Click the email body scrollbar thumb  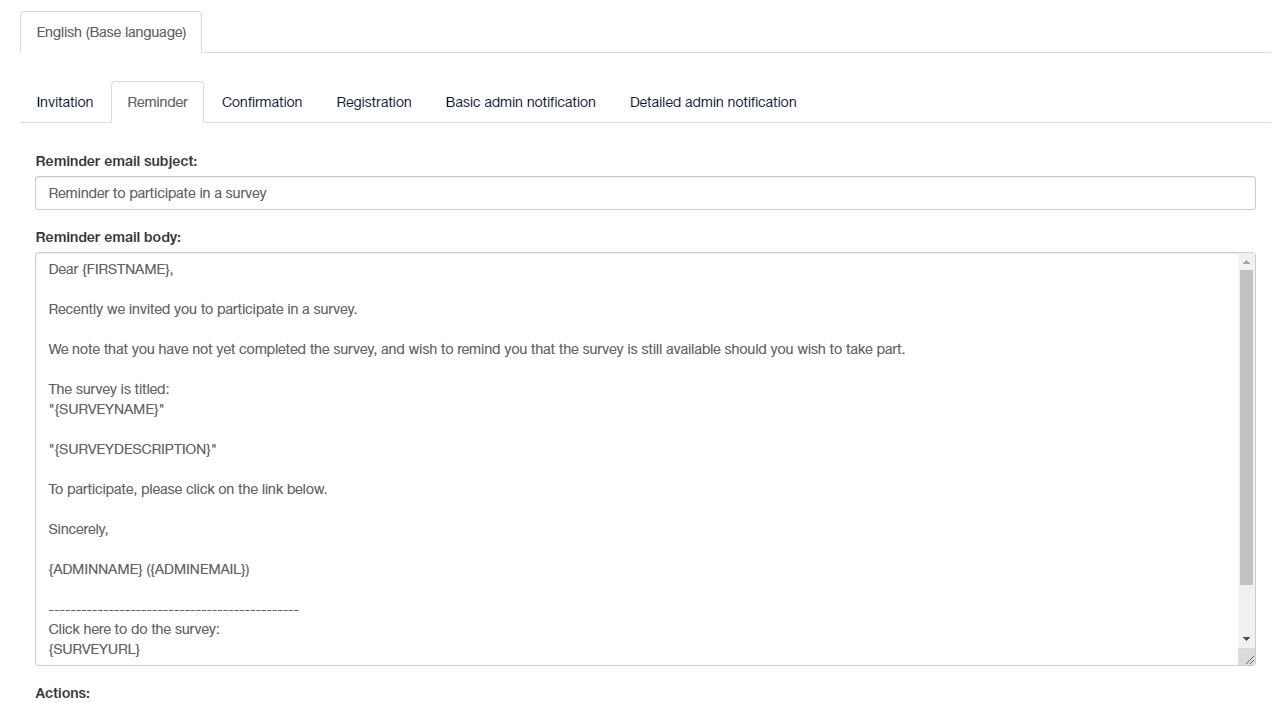click(1246, 427)
